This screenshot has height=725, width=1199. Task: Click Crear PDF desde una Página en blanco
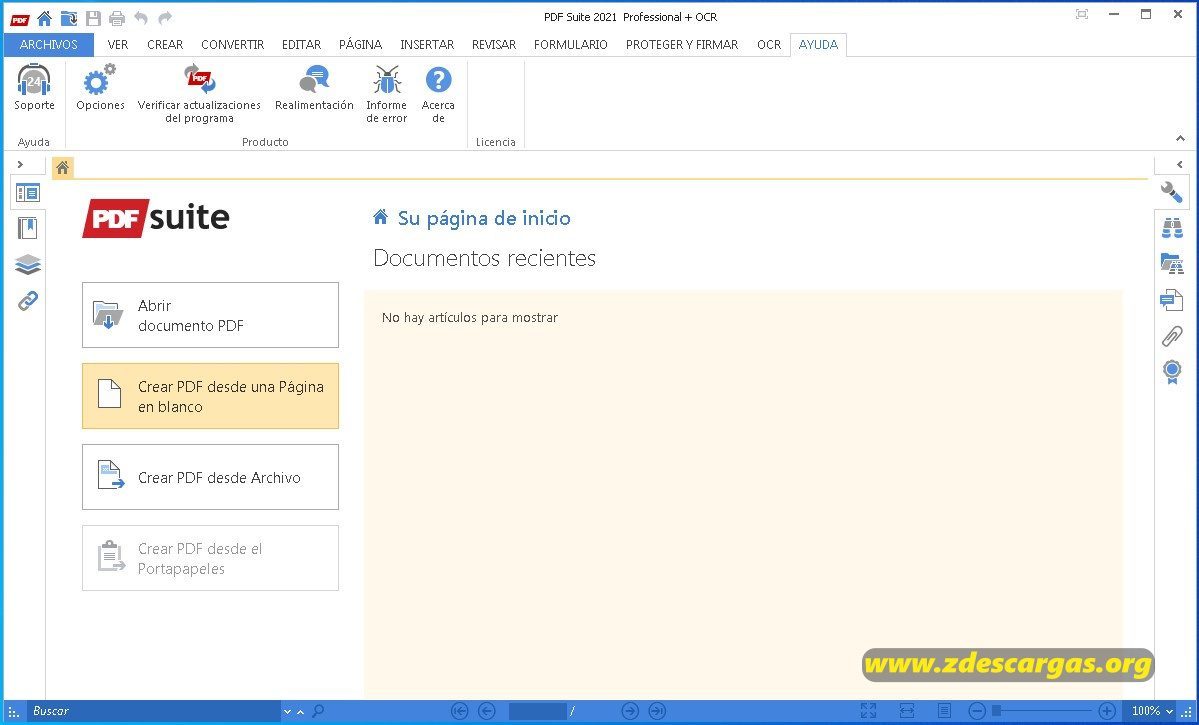[210, 396]
